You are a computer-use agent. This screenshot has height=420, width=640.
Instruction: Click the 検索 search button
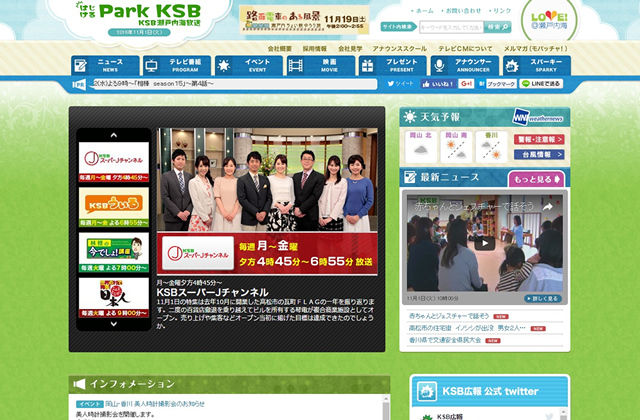(498, 27)
